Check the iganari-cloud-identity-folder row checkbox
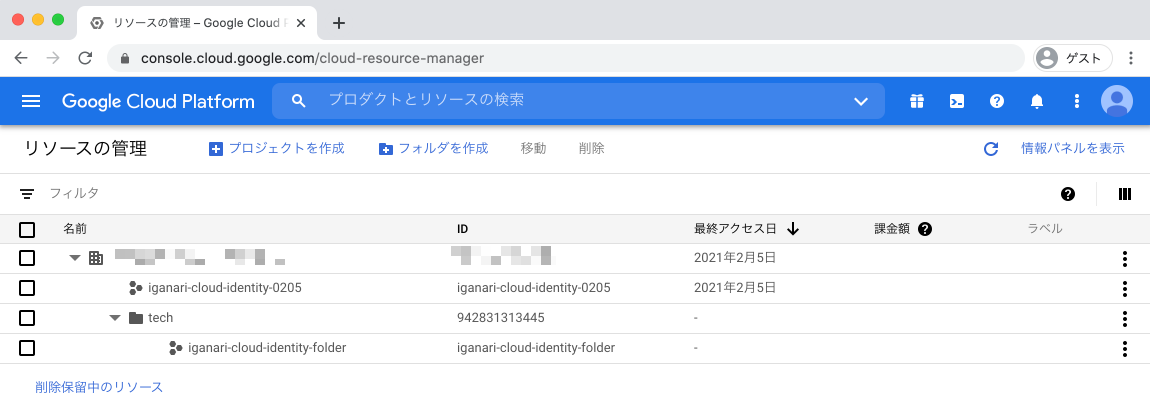Screen dimensions: 1150x416 click(x=27, y=348)
